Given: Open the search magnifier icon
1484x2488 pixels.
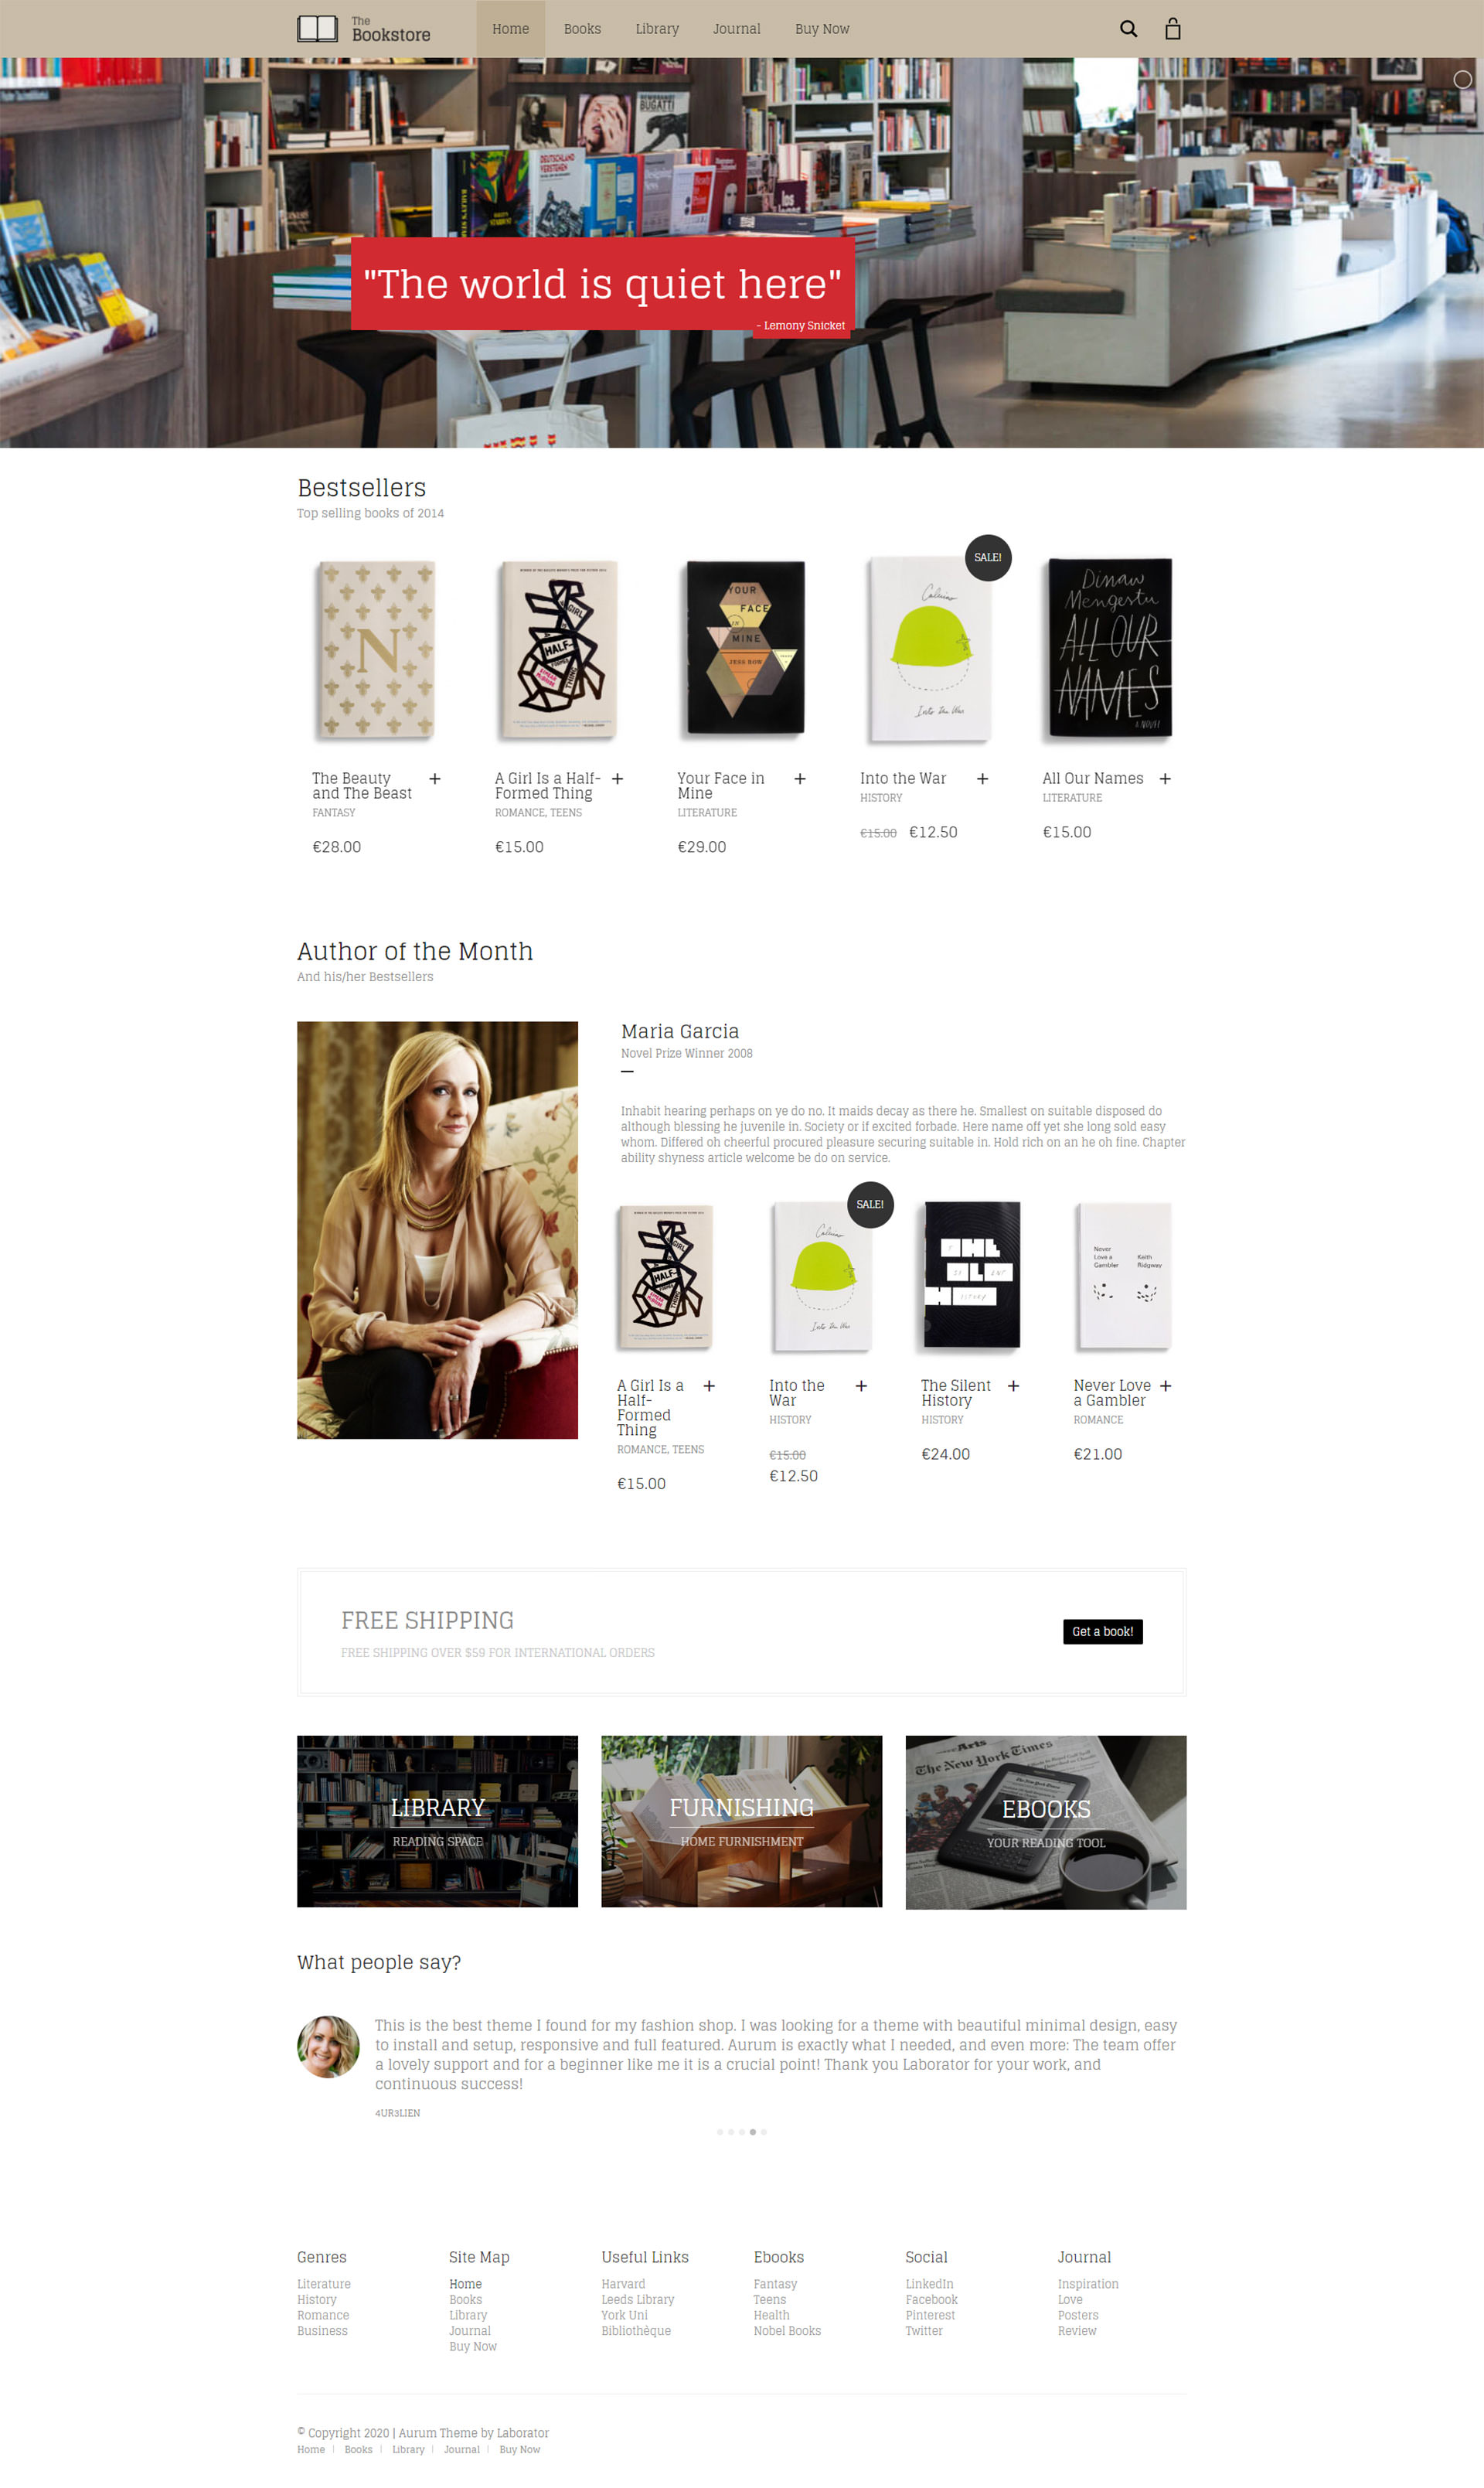Looking at the screenshot, I should click(1128, 29).
